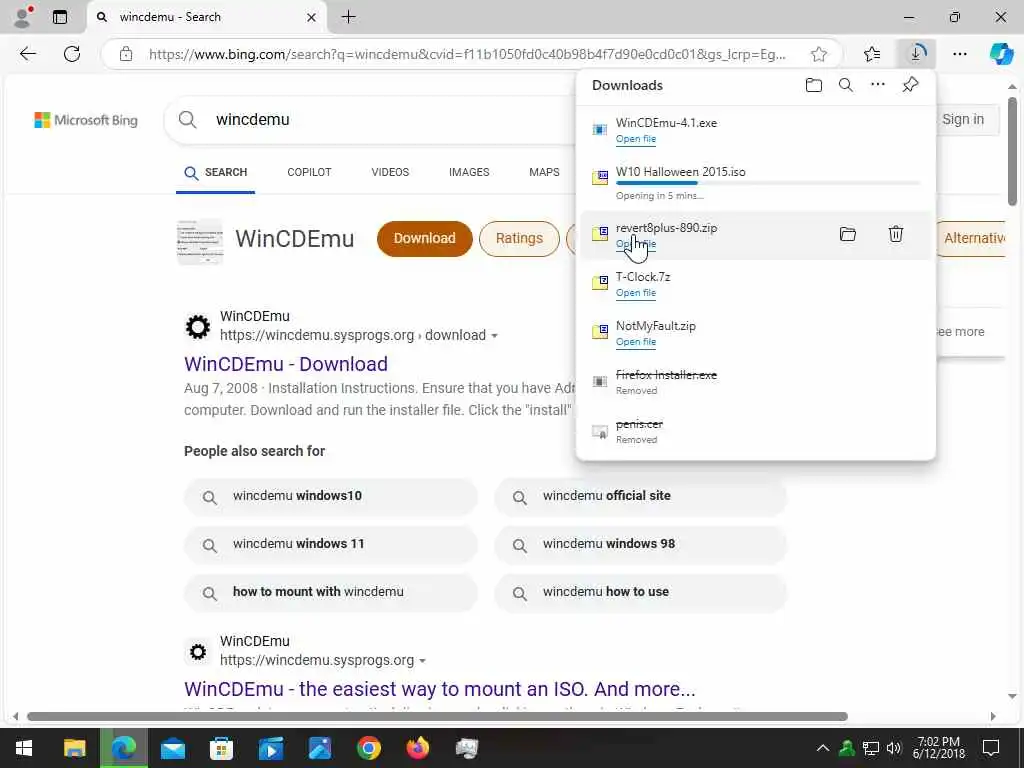The width and height of the screenshot is (1024, 768).
Task: Click Open file under WinCDEmu-4.1.exe
Action: (x=635, y=139)
